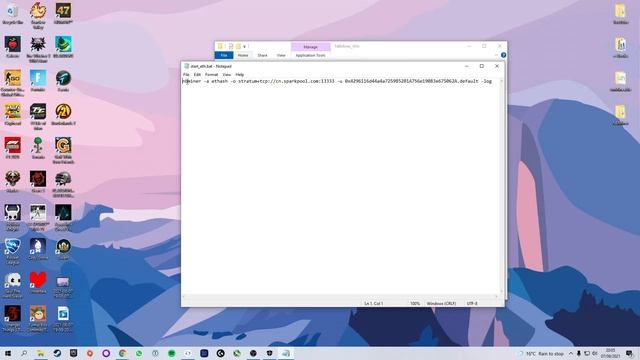Viewport: 640px width, 360px height.
Task: Open the Terraria tree desktop icon
Action: coord(38,147)
